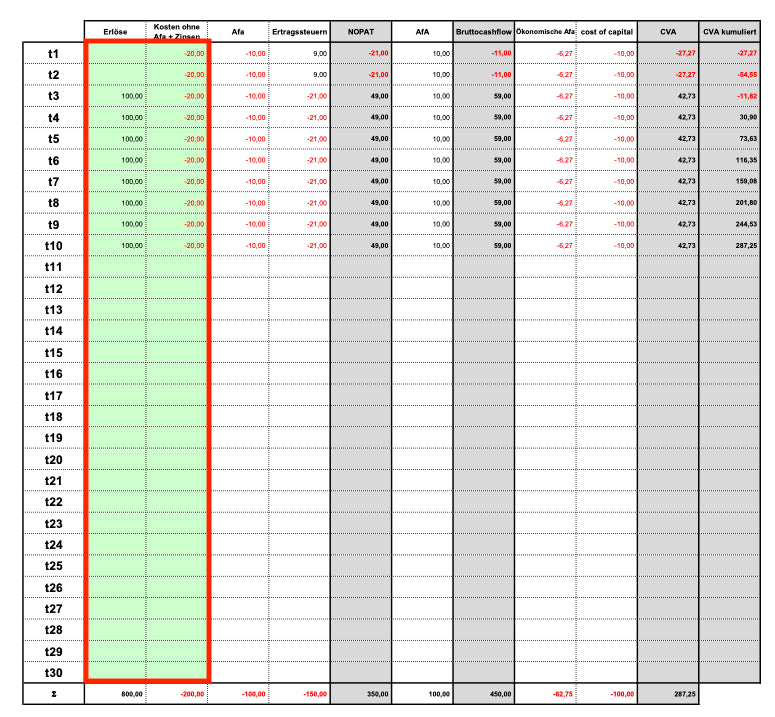Click the Bruttocashflow value 59,00 in row t9
Viewport: 775px width, 717px height.
[502, 224]
